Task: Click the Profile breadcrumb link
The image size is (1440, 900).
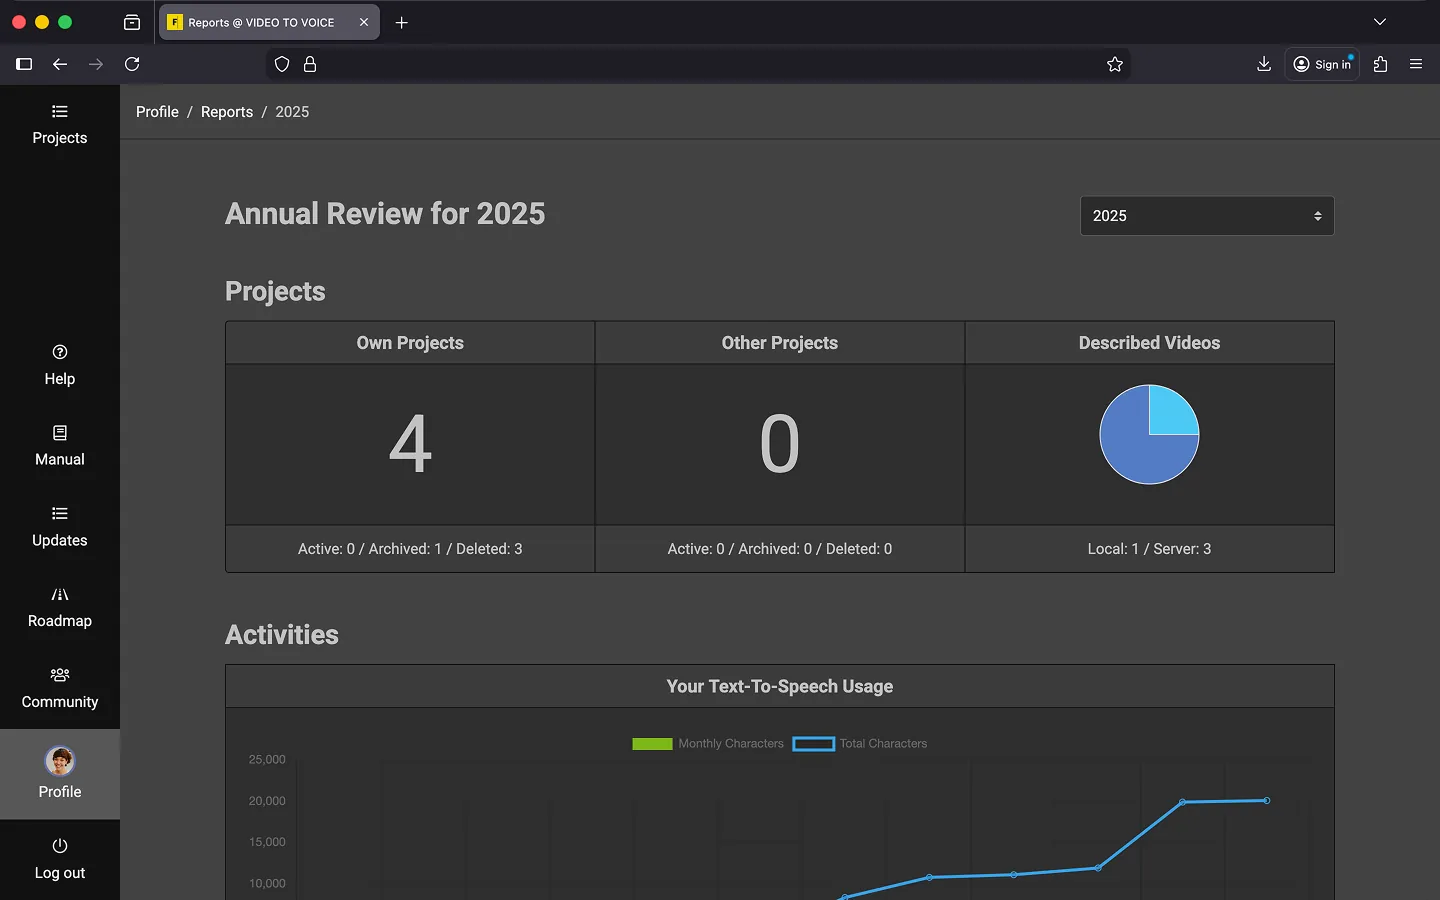Action: [157, 112]
